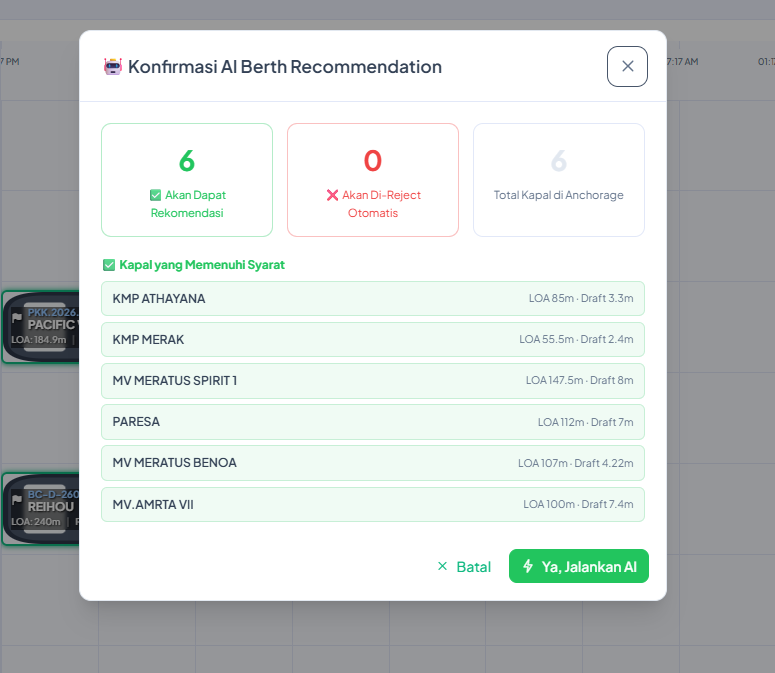Select the MV MERATUS SPIRIT 1 row
Image resolution: width=775 pixels, height=673 pixels.
pyautogui.click(x=373, y=380)
